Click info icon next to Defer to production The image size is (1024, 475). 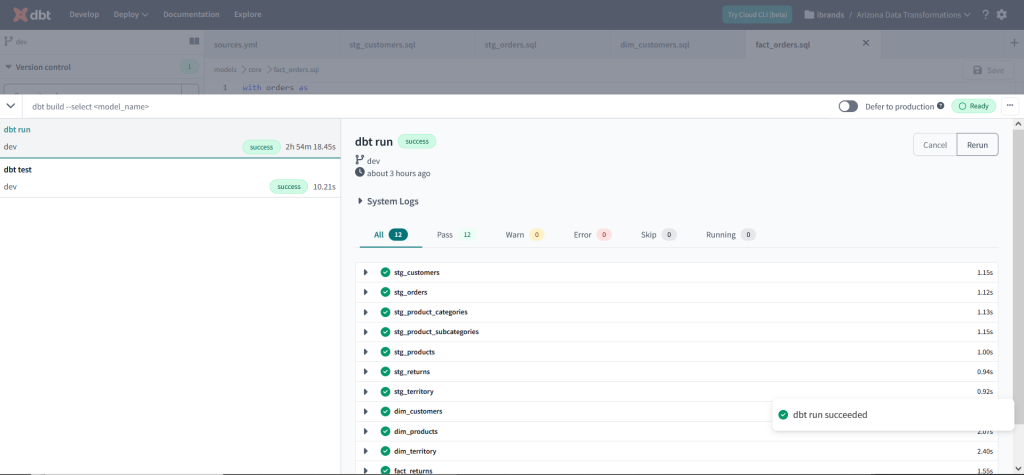[x=941, y=105]
